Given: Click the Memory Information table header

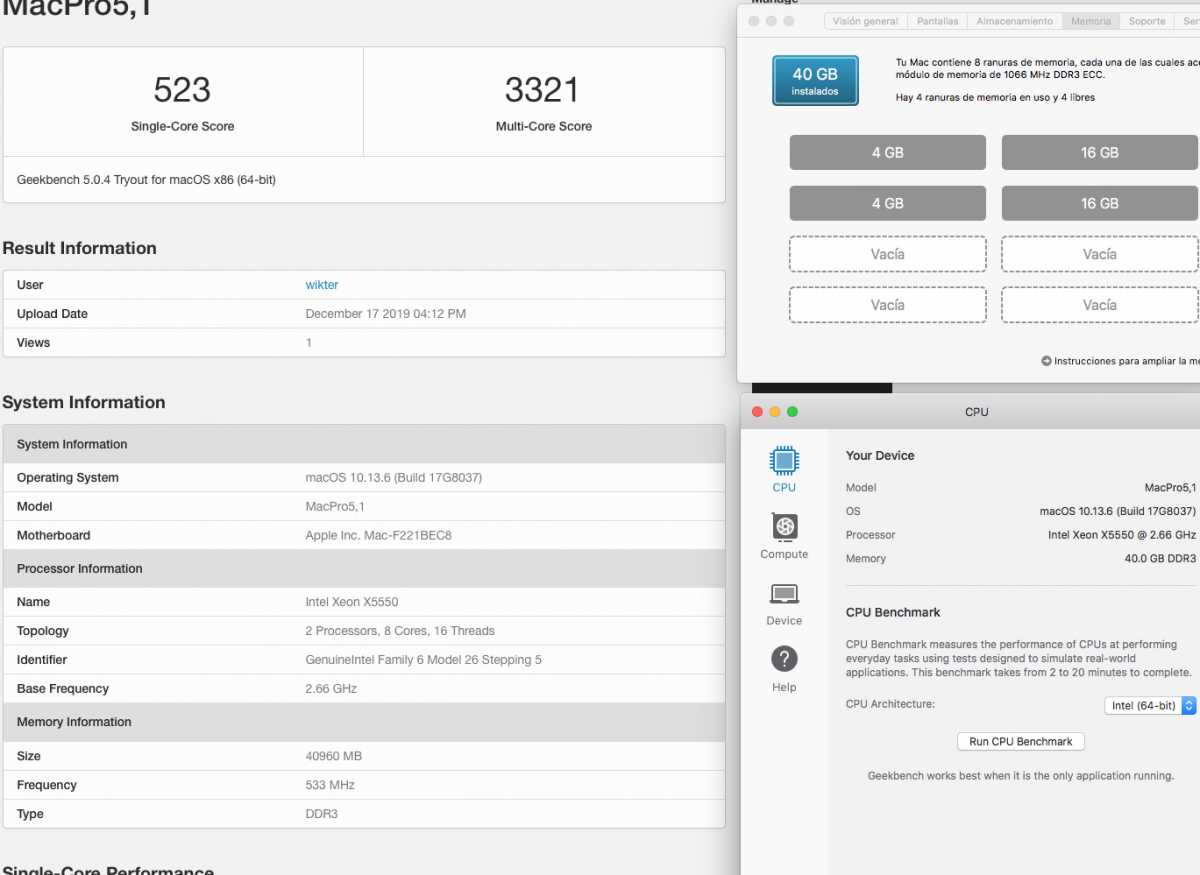Looking at the screenshot, I should coord(364,722).
